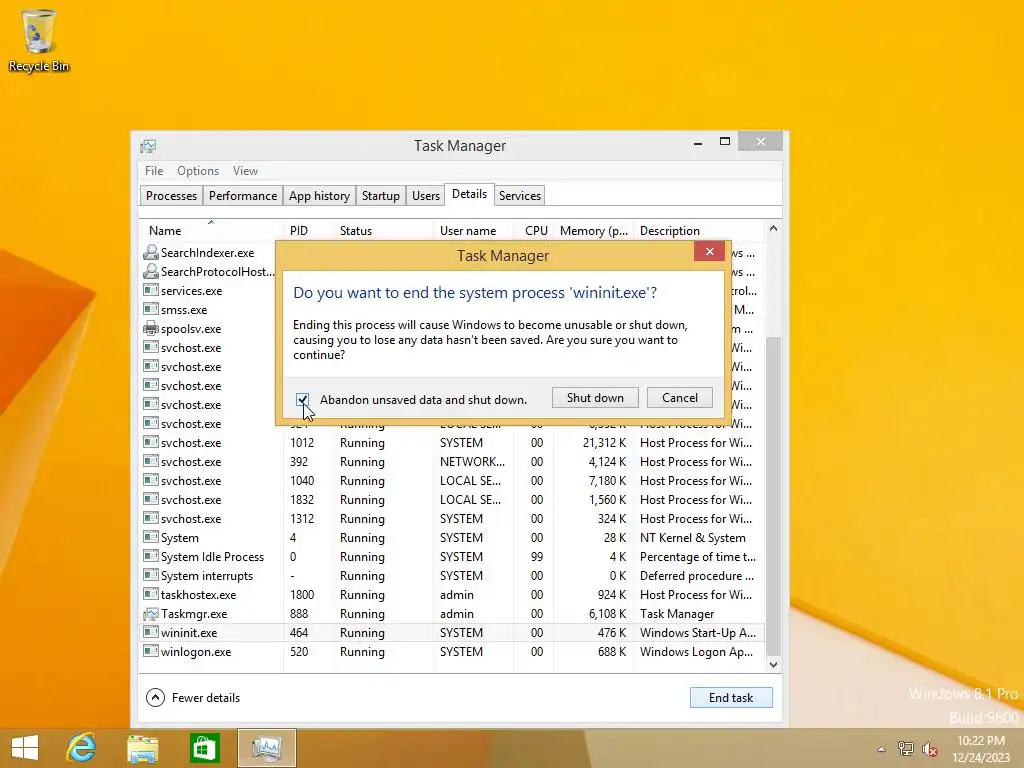This screenshot has width=1024, height=768.
Task: Click the scrollbar down arrow in Details list
Action: [773, 665]
